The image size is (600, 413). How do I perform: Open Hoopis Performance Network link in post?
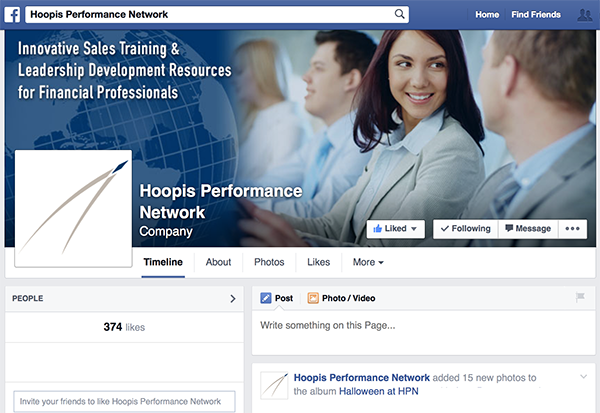(362, 378)
